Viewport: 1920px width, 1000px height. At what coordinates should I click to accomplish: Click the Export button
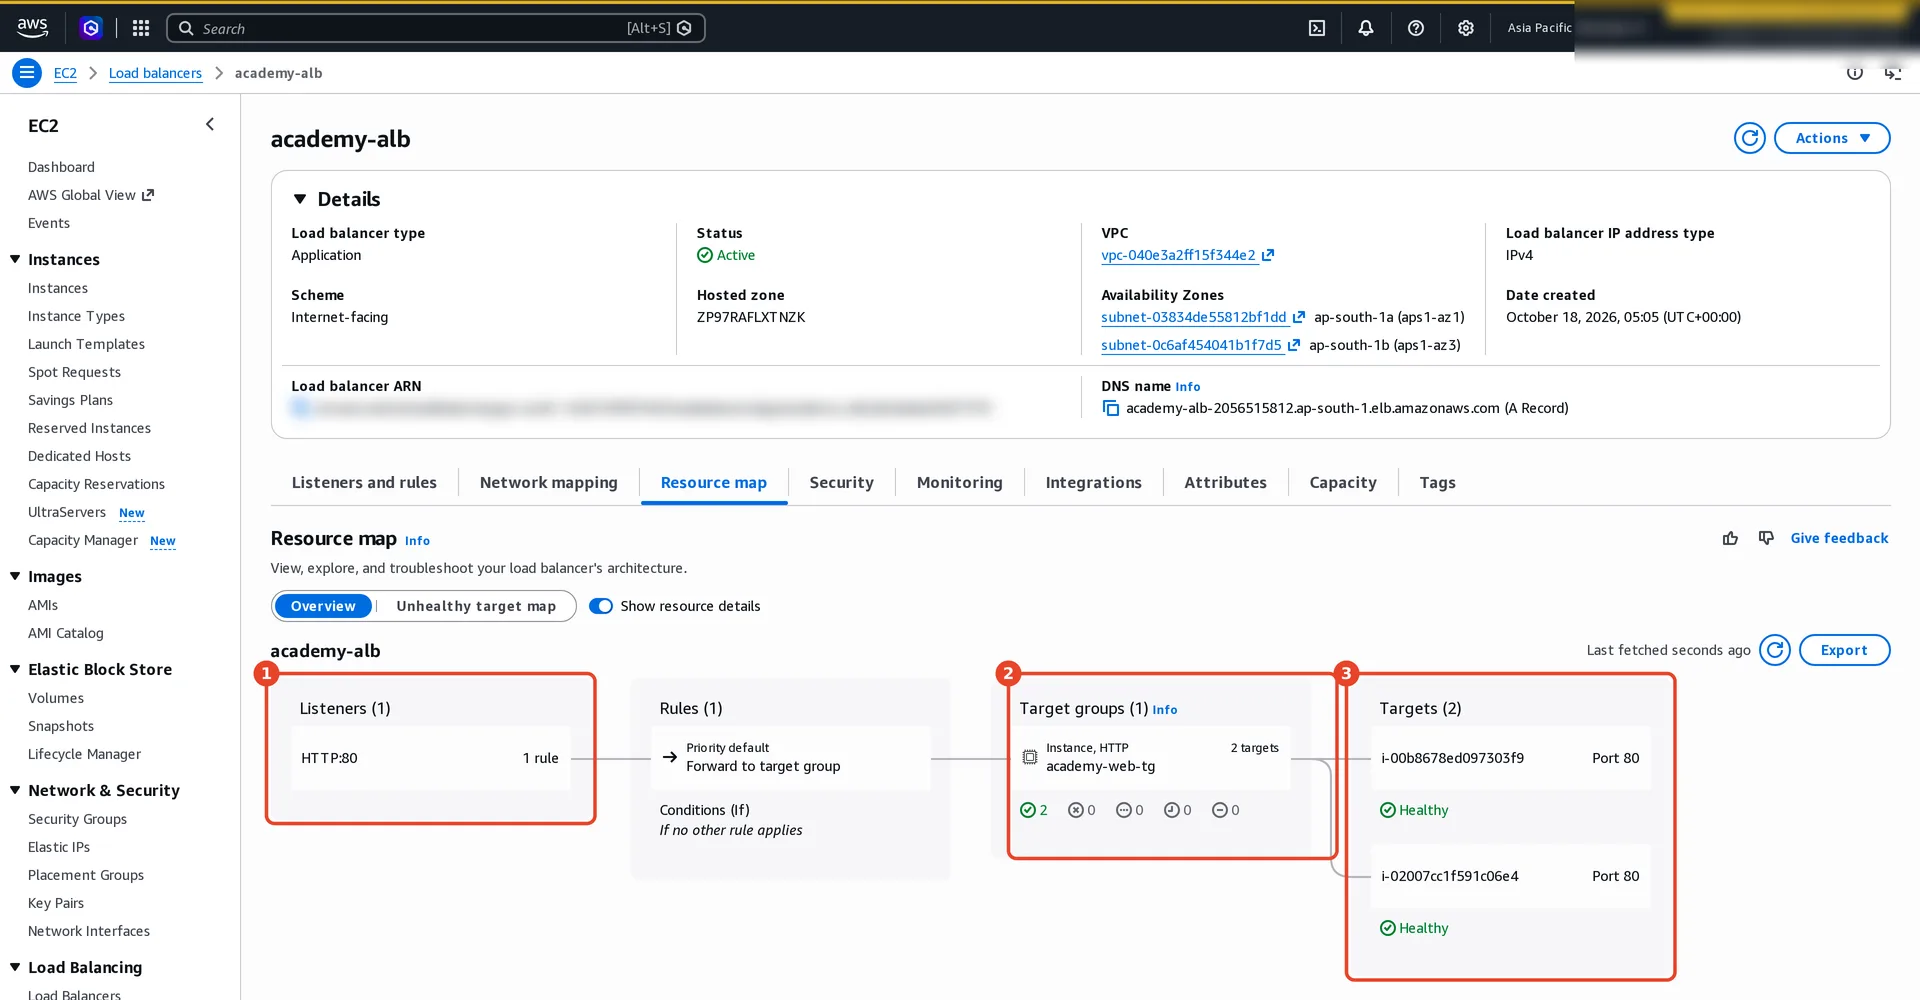pyautogui.click(x=1844, y=650)
